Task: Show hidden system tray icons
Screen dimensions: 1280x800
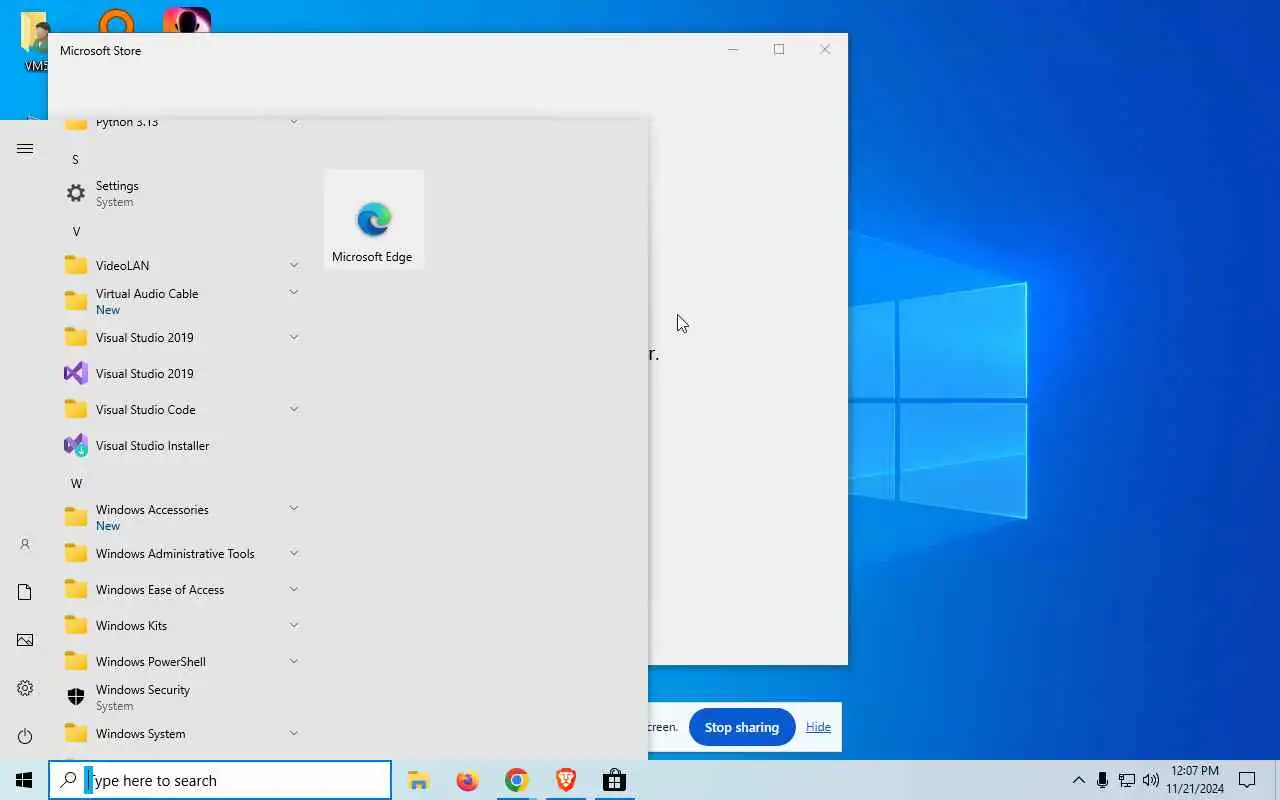Action: 1078,780
